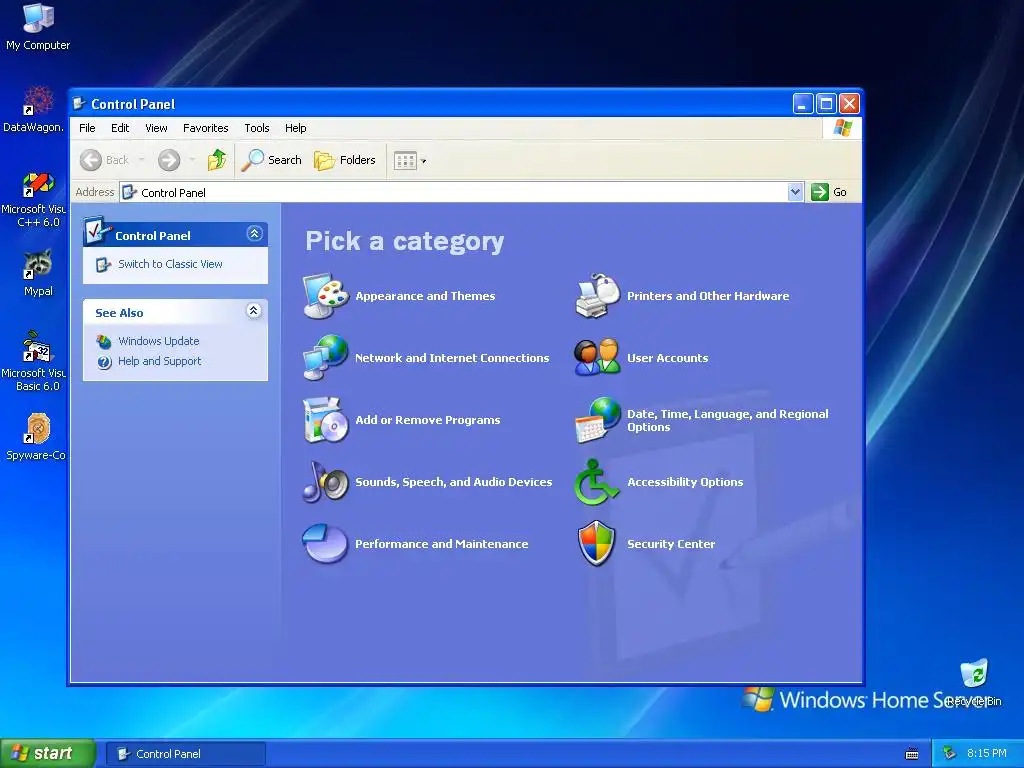The width and height of the screenshot is (1024, 768).
Task: Select the DataWagon desktop shortcut
Action: coord(33,110)
